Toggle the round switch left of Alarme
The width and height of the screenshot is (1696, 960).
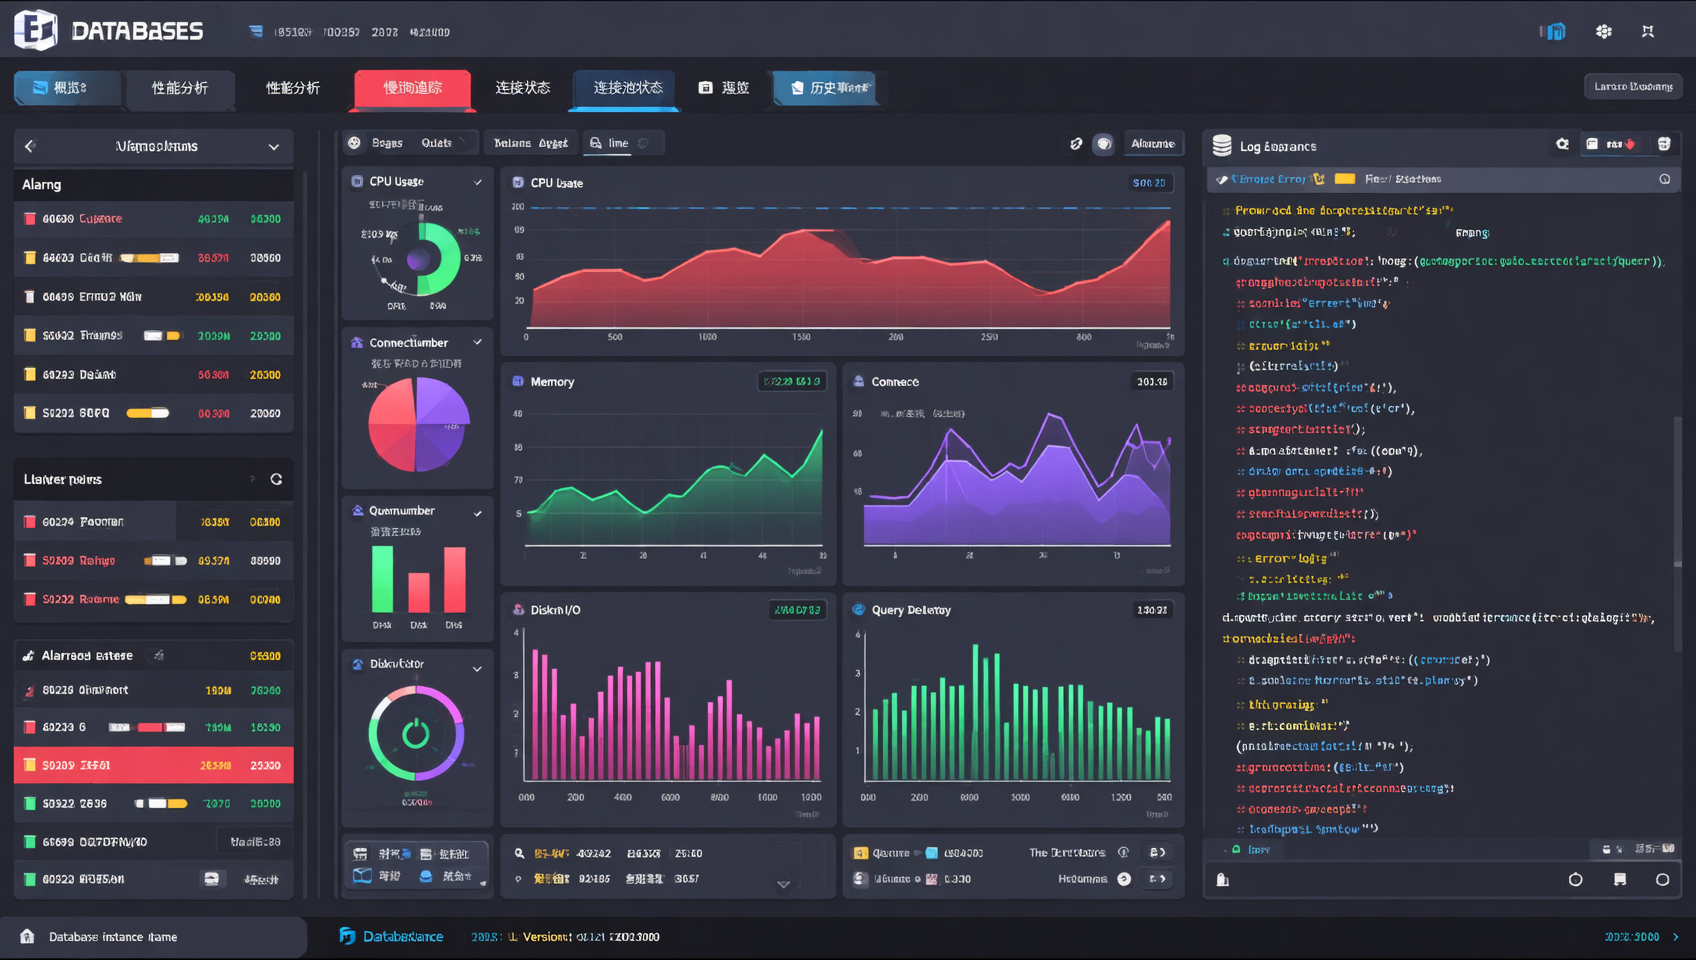tap(1103, 144)
